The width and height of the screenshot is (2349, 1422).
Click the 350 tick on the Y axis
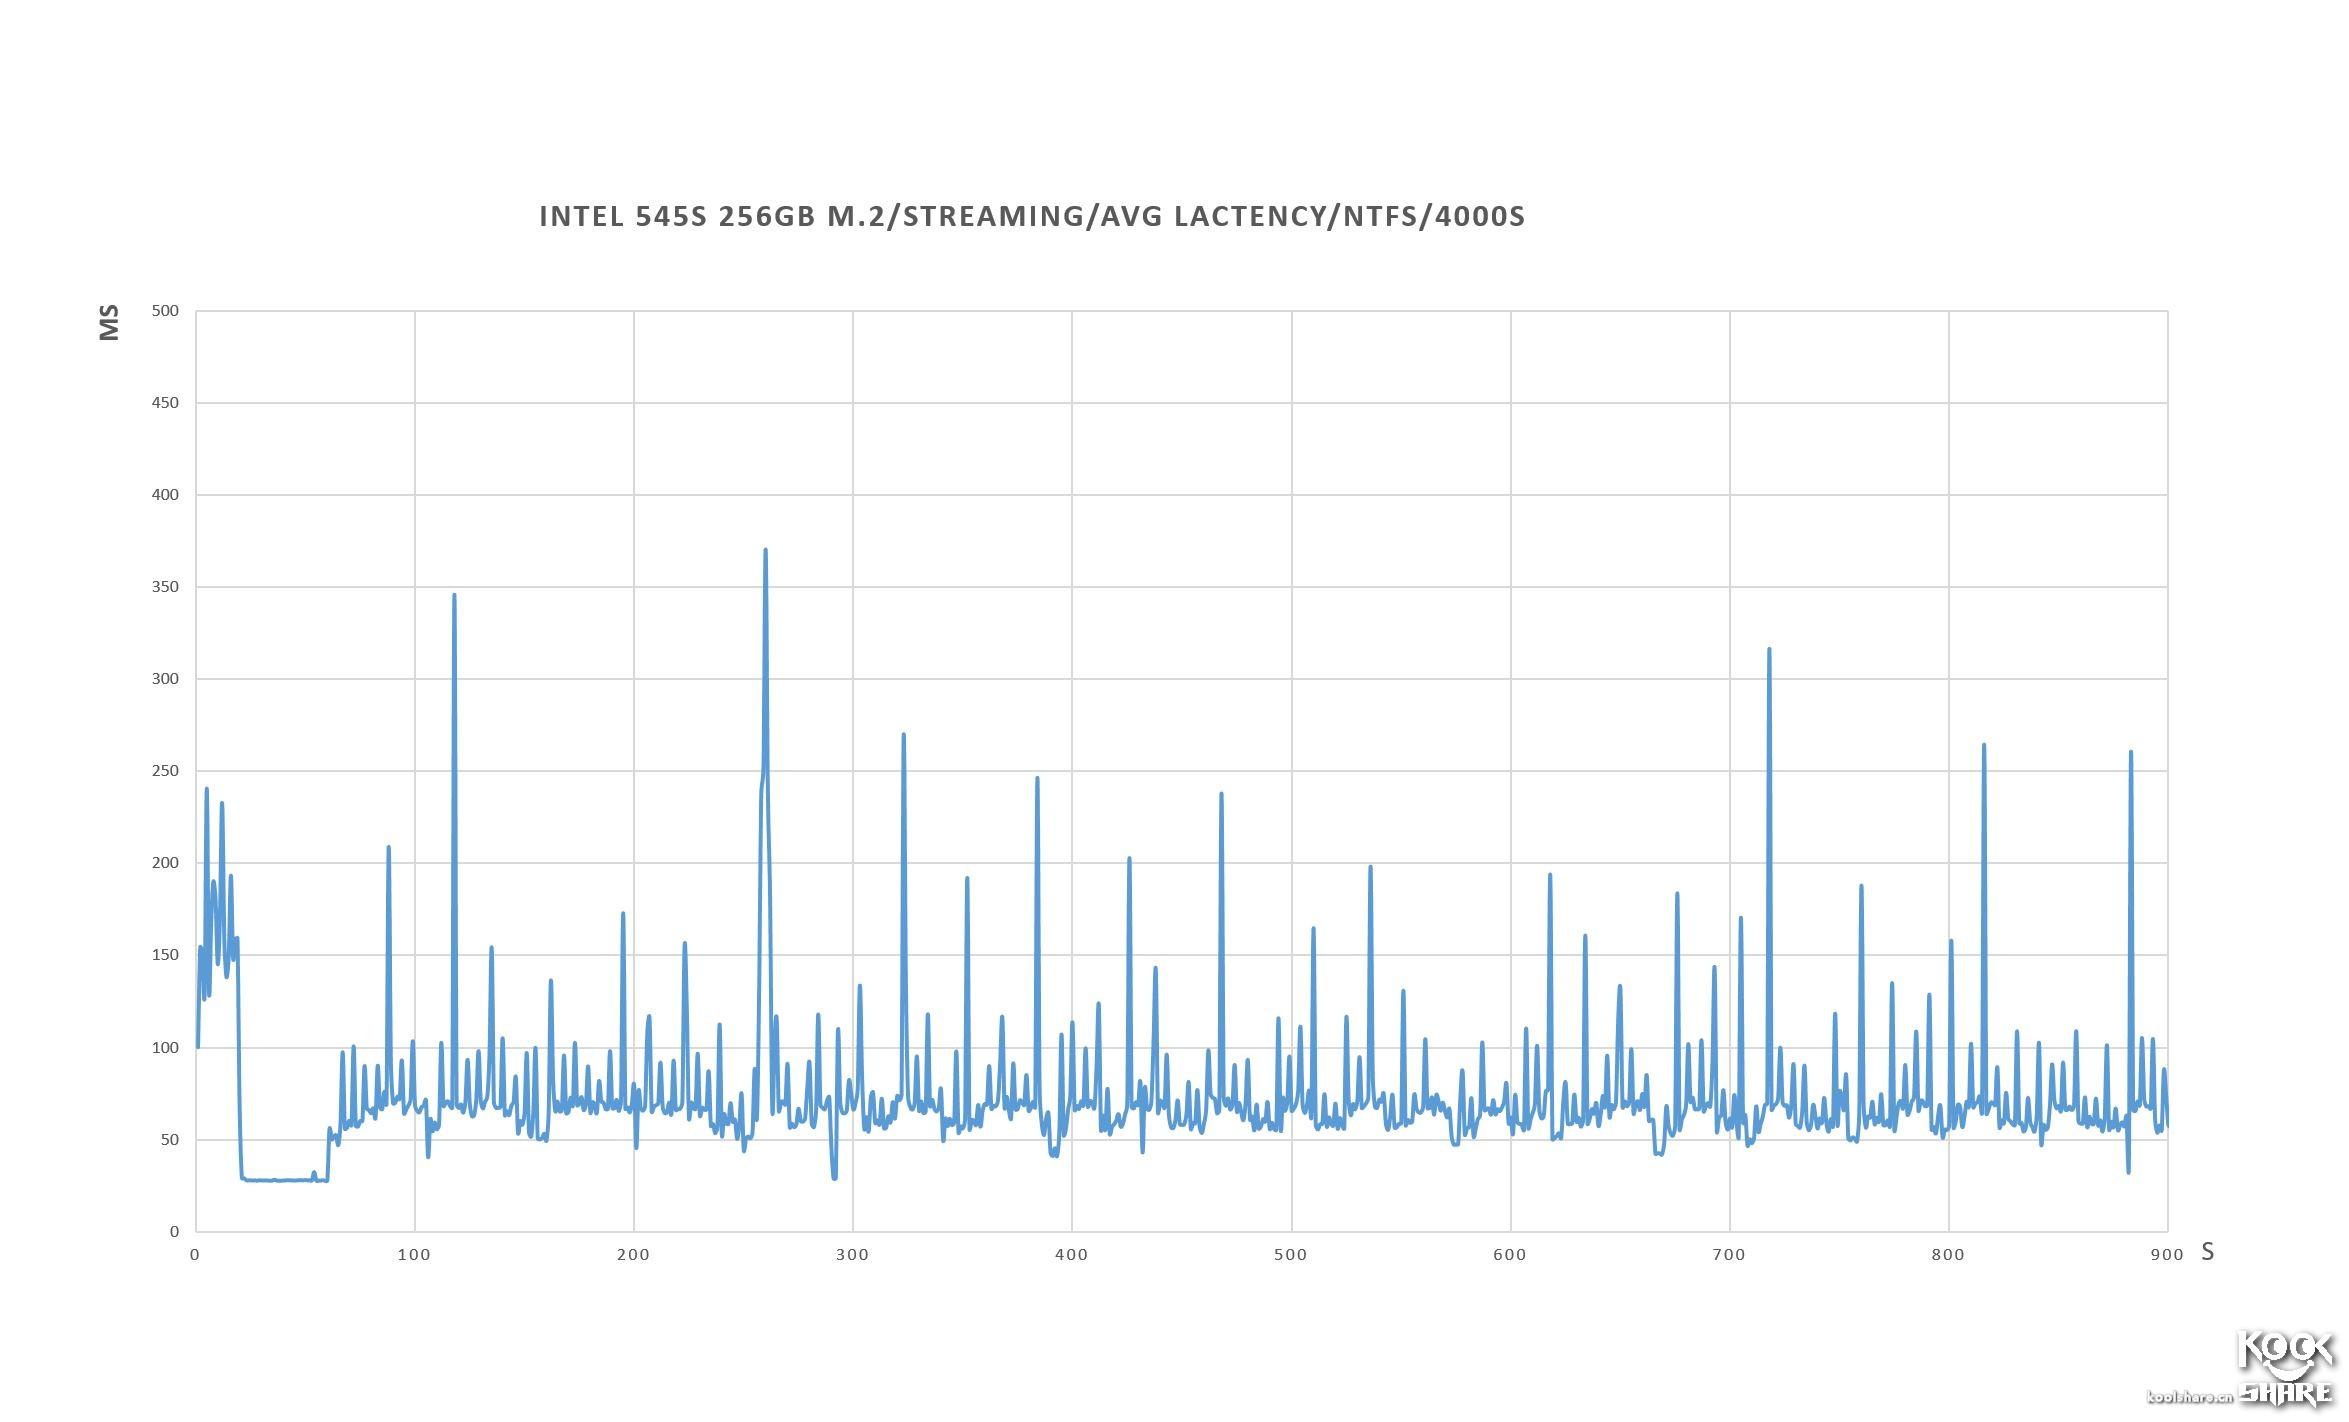pos(165,587)
